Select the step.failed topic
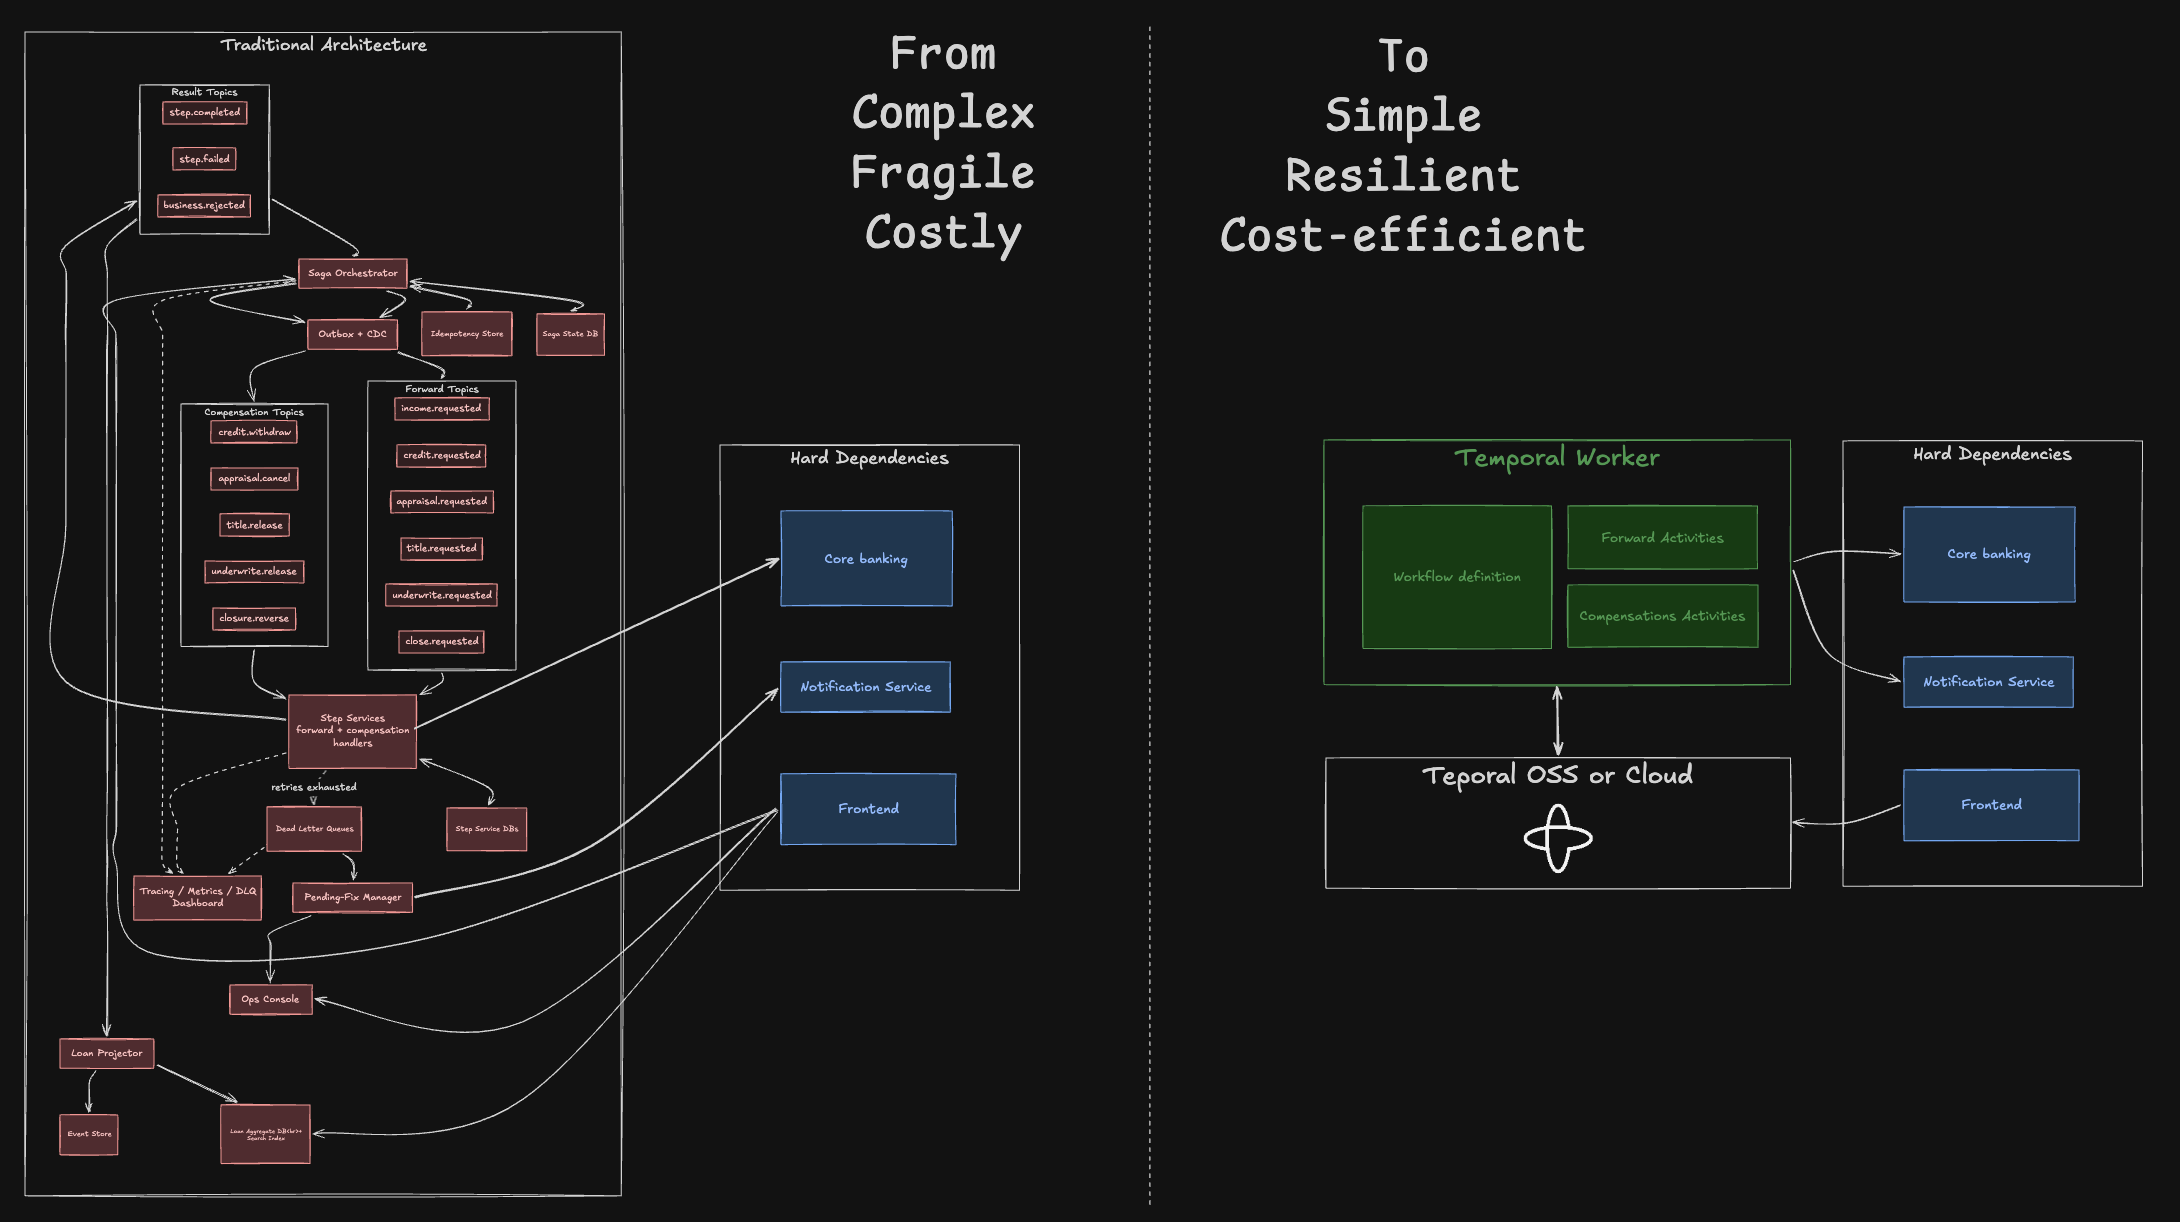This screenshot has width=2180, height=1222. pos(204,159)
